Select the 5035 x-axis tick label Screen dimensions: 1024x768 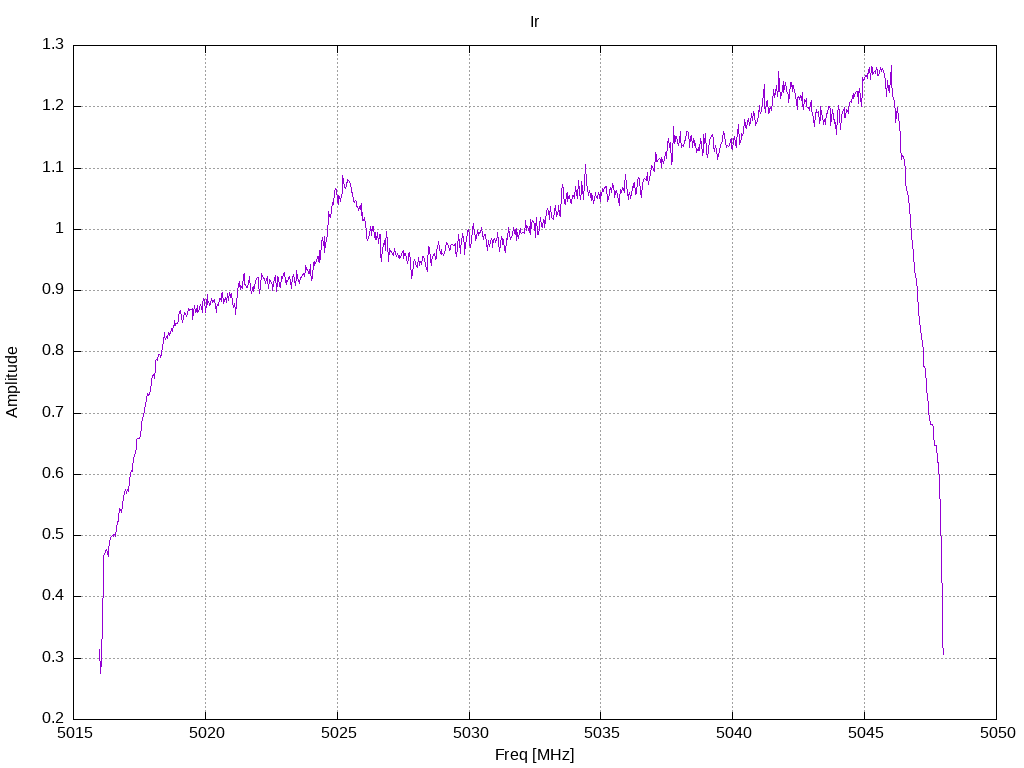click(600, 733)
